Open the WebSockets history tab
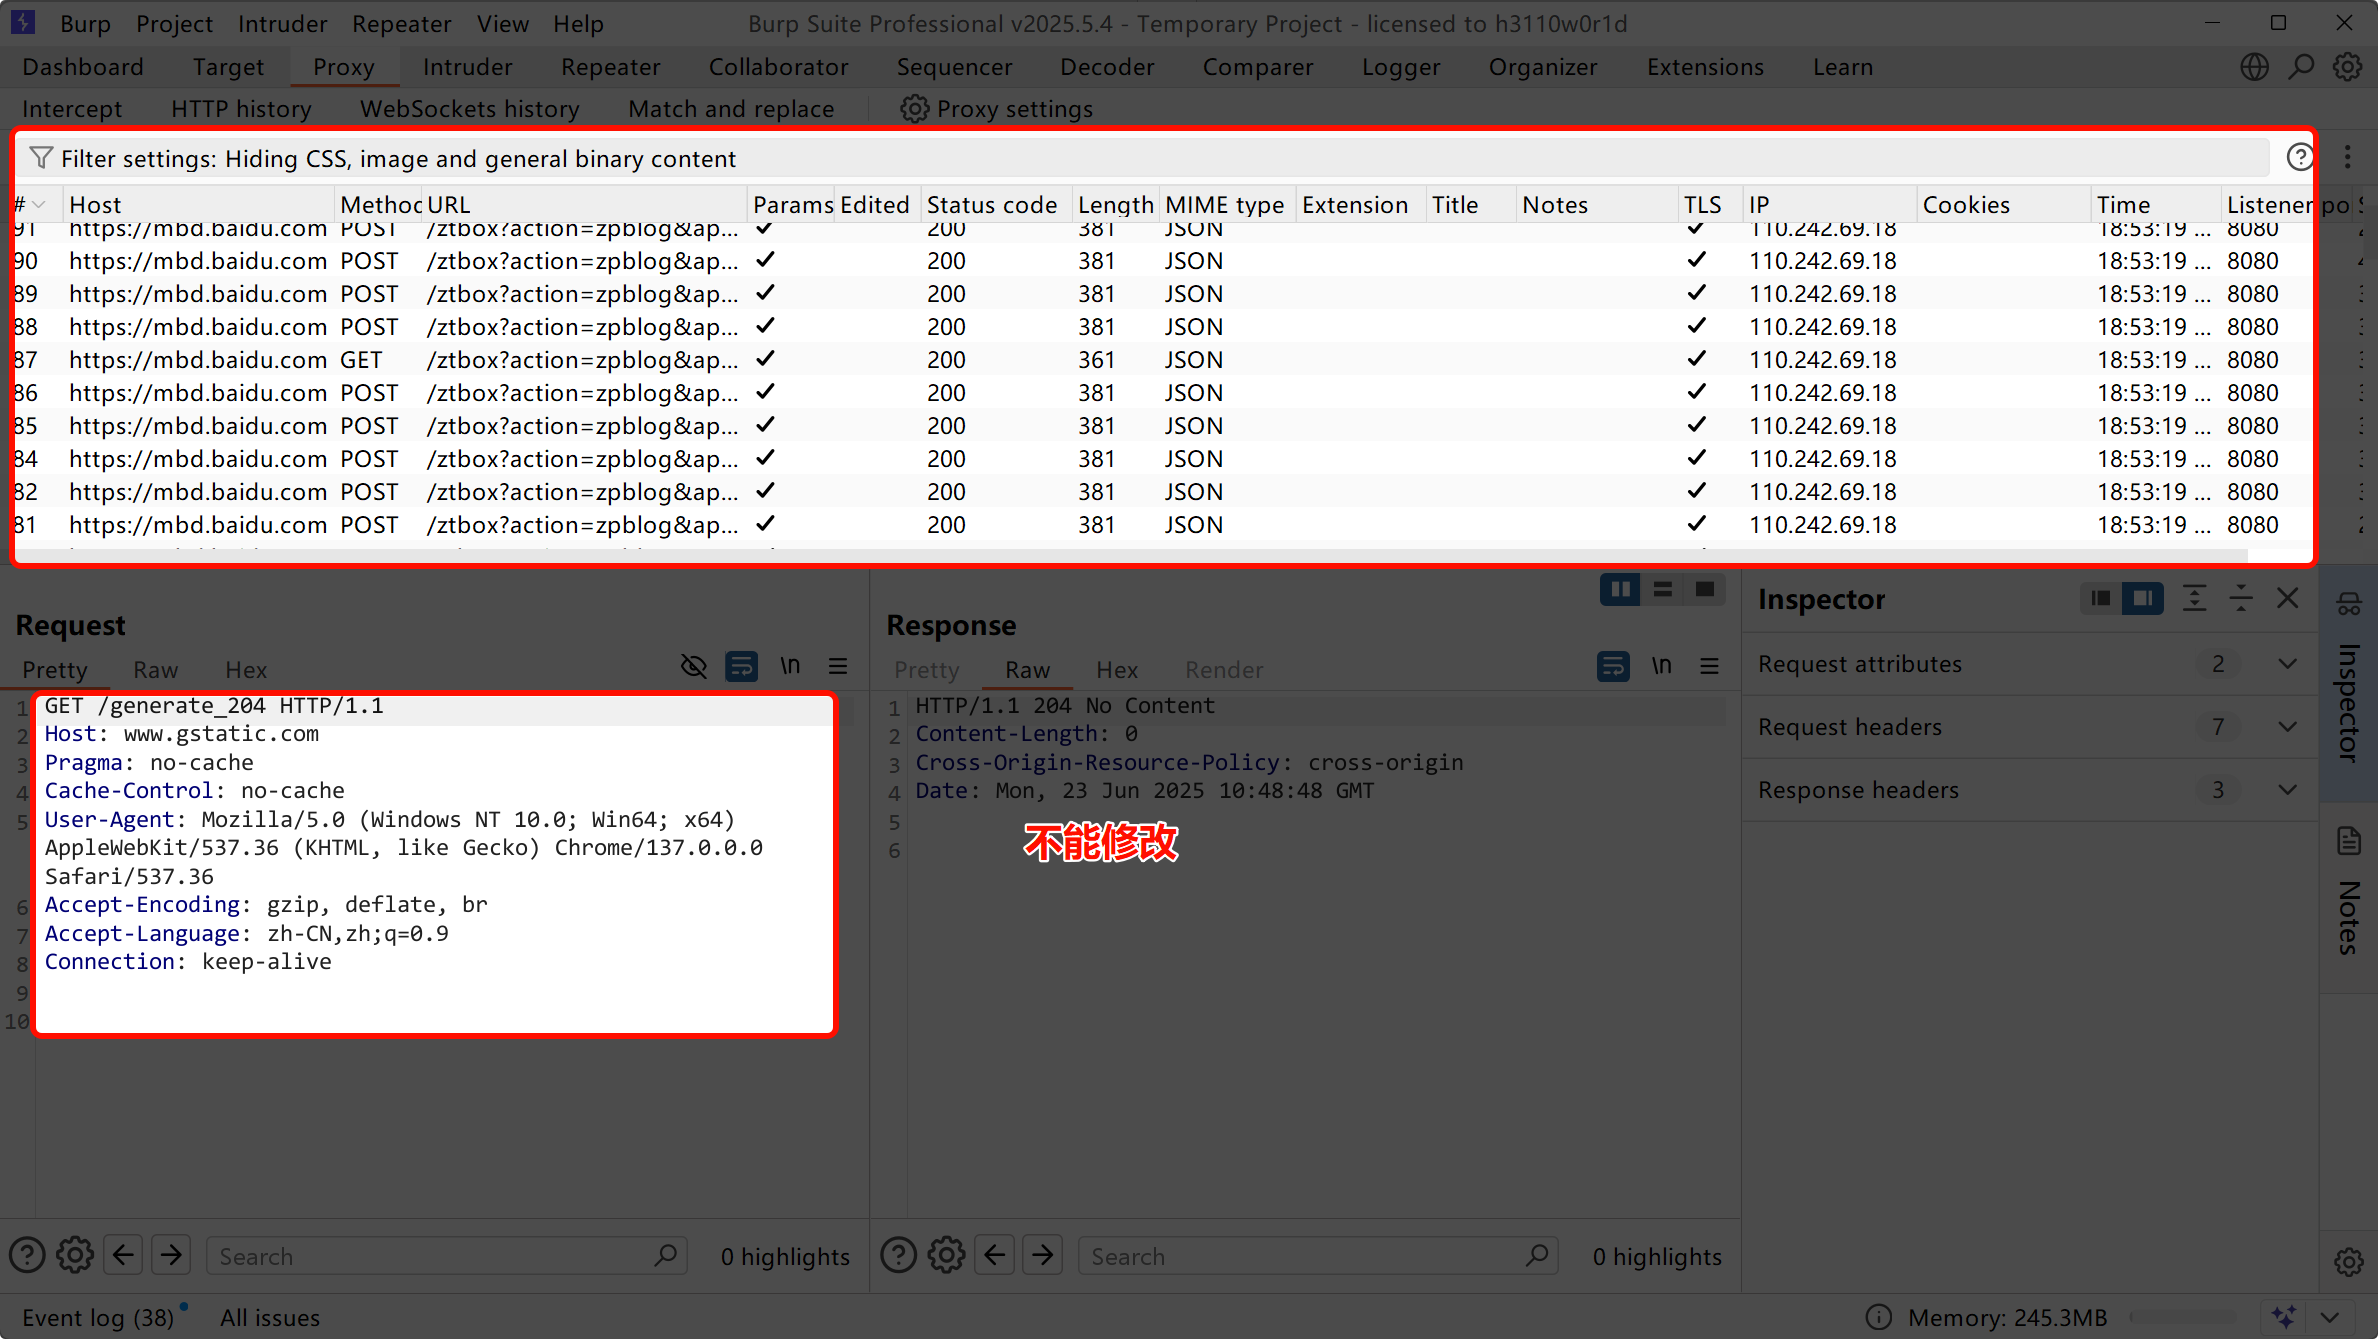 (469, 109)
